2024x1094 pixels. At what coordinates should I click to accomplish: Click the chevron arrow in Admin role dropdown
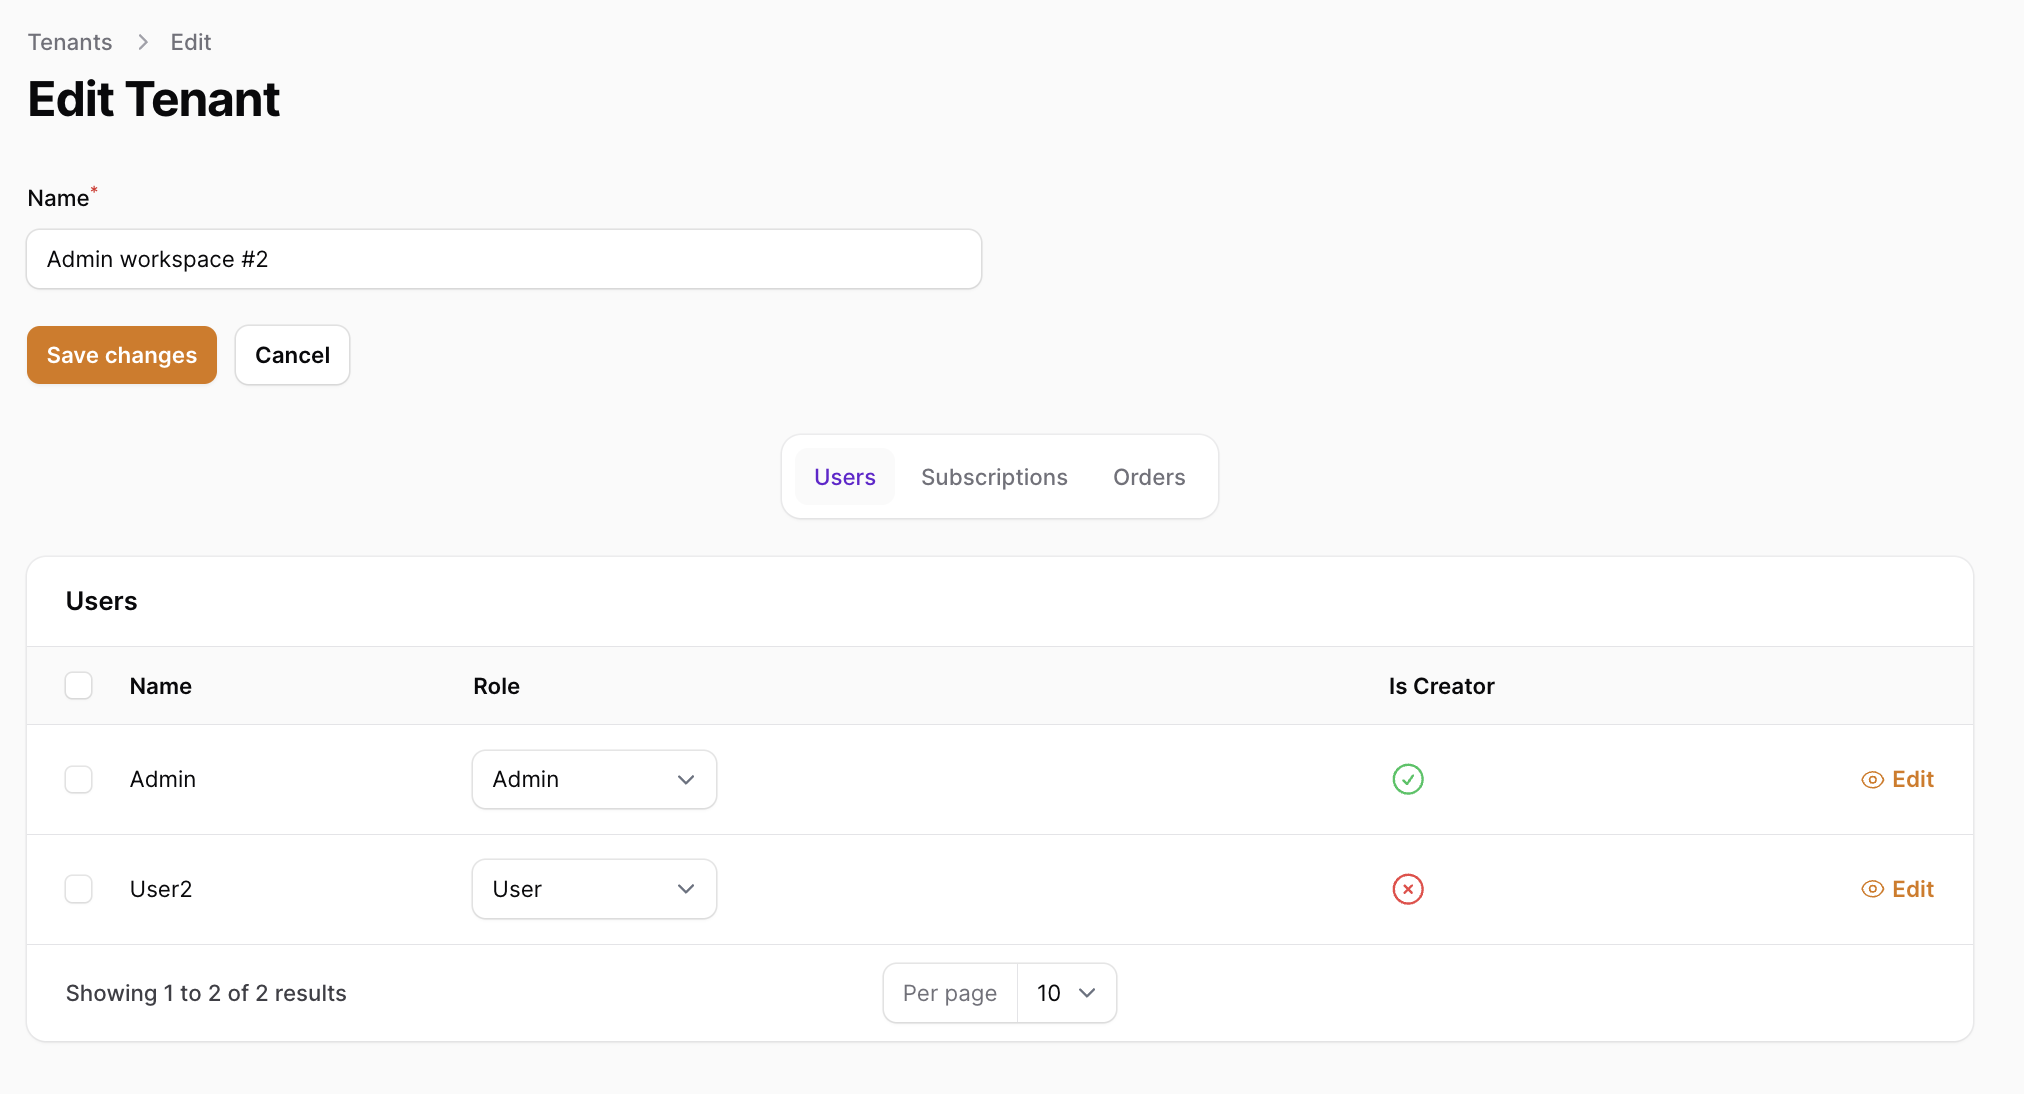685,779
